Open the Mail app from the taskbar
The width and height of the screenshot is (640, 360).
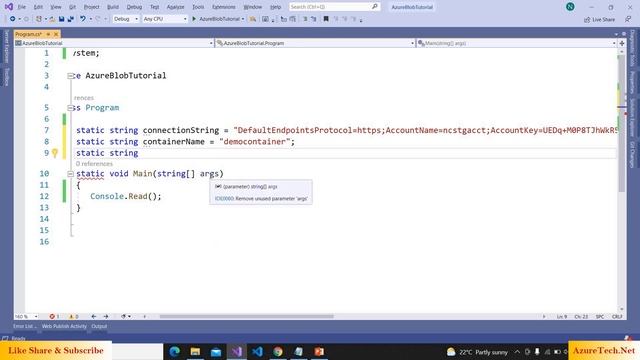(216, 351)
